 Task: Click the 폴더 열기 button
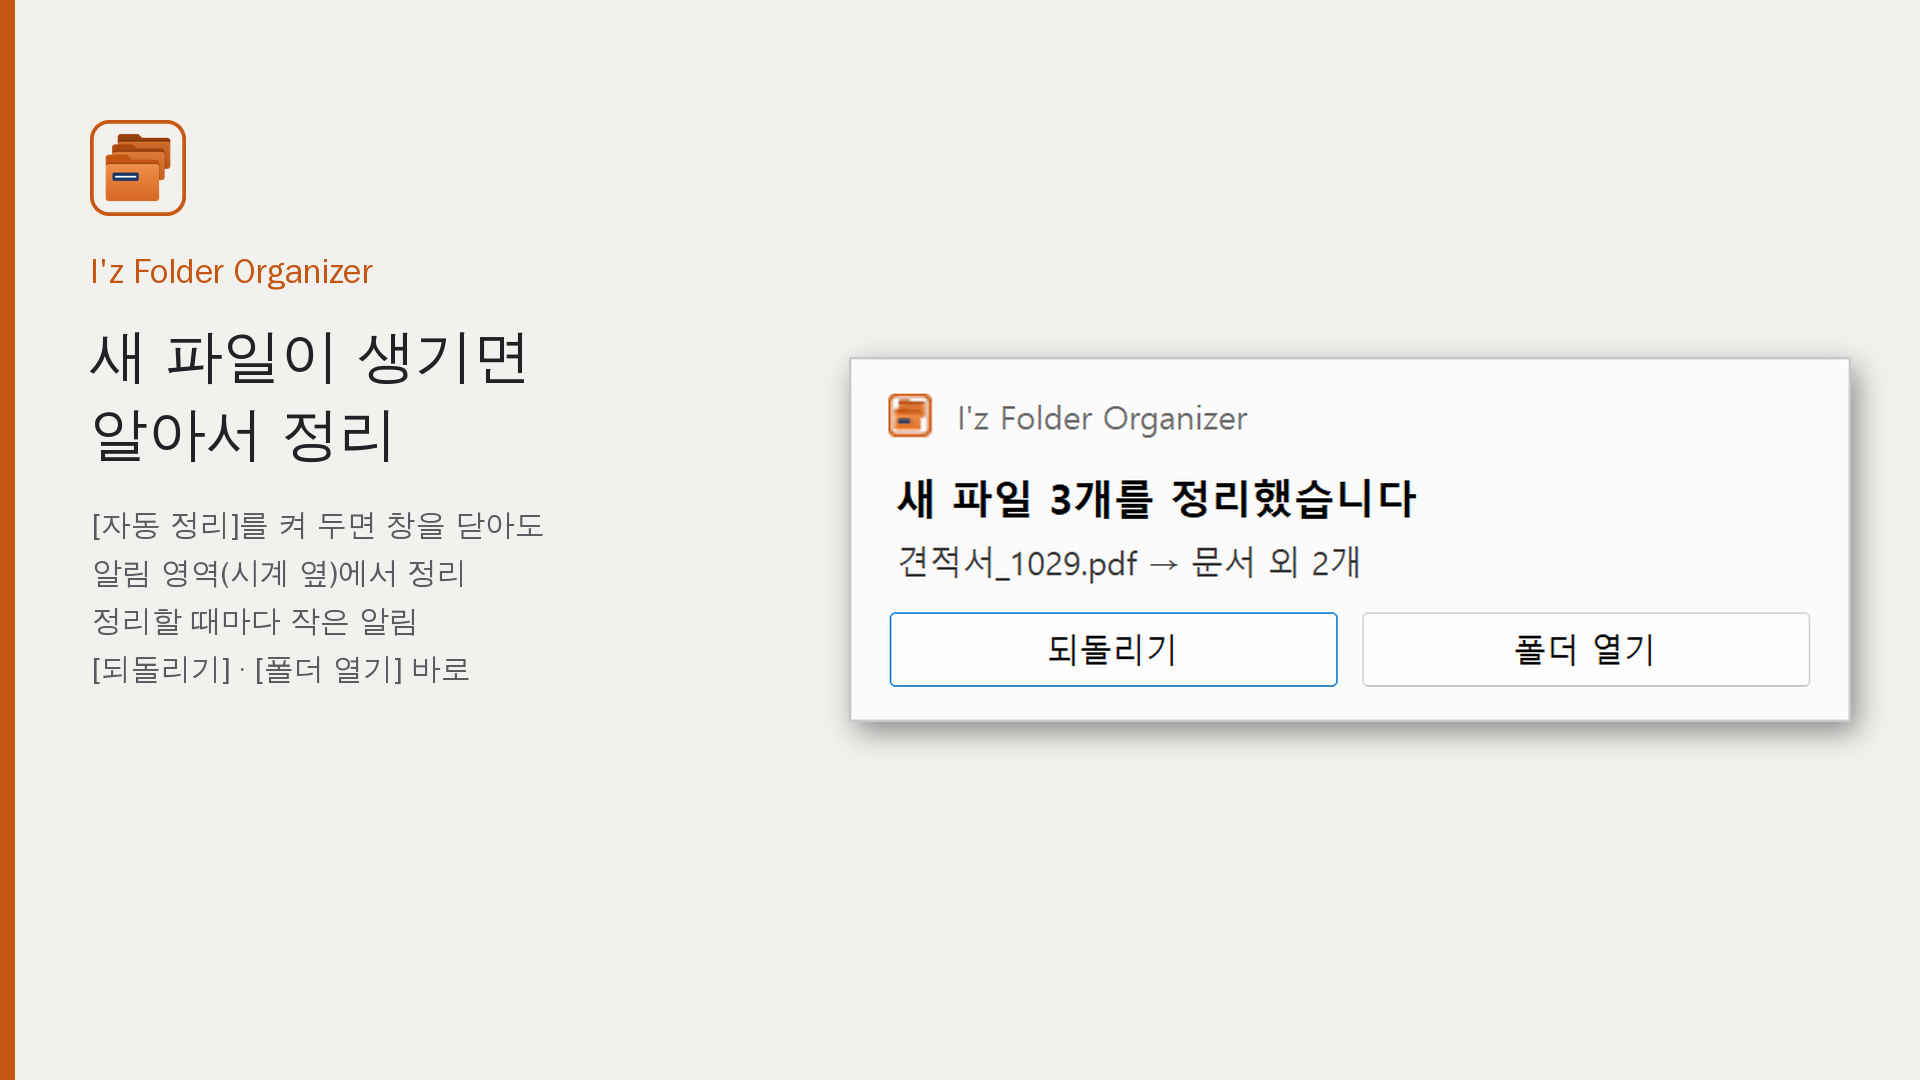click(1586, 650)
